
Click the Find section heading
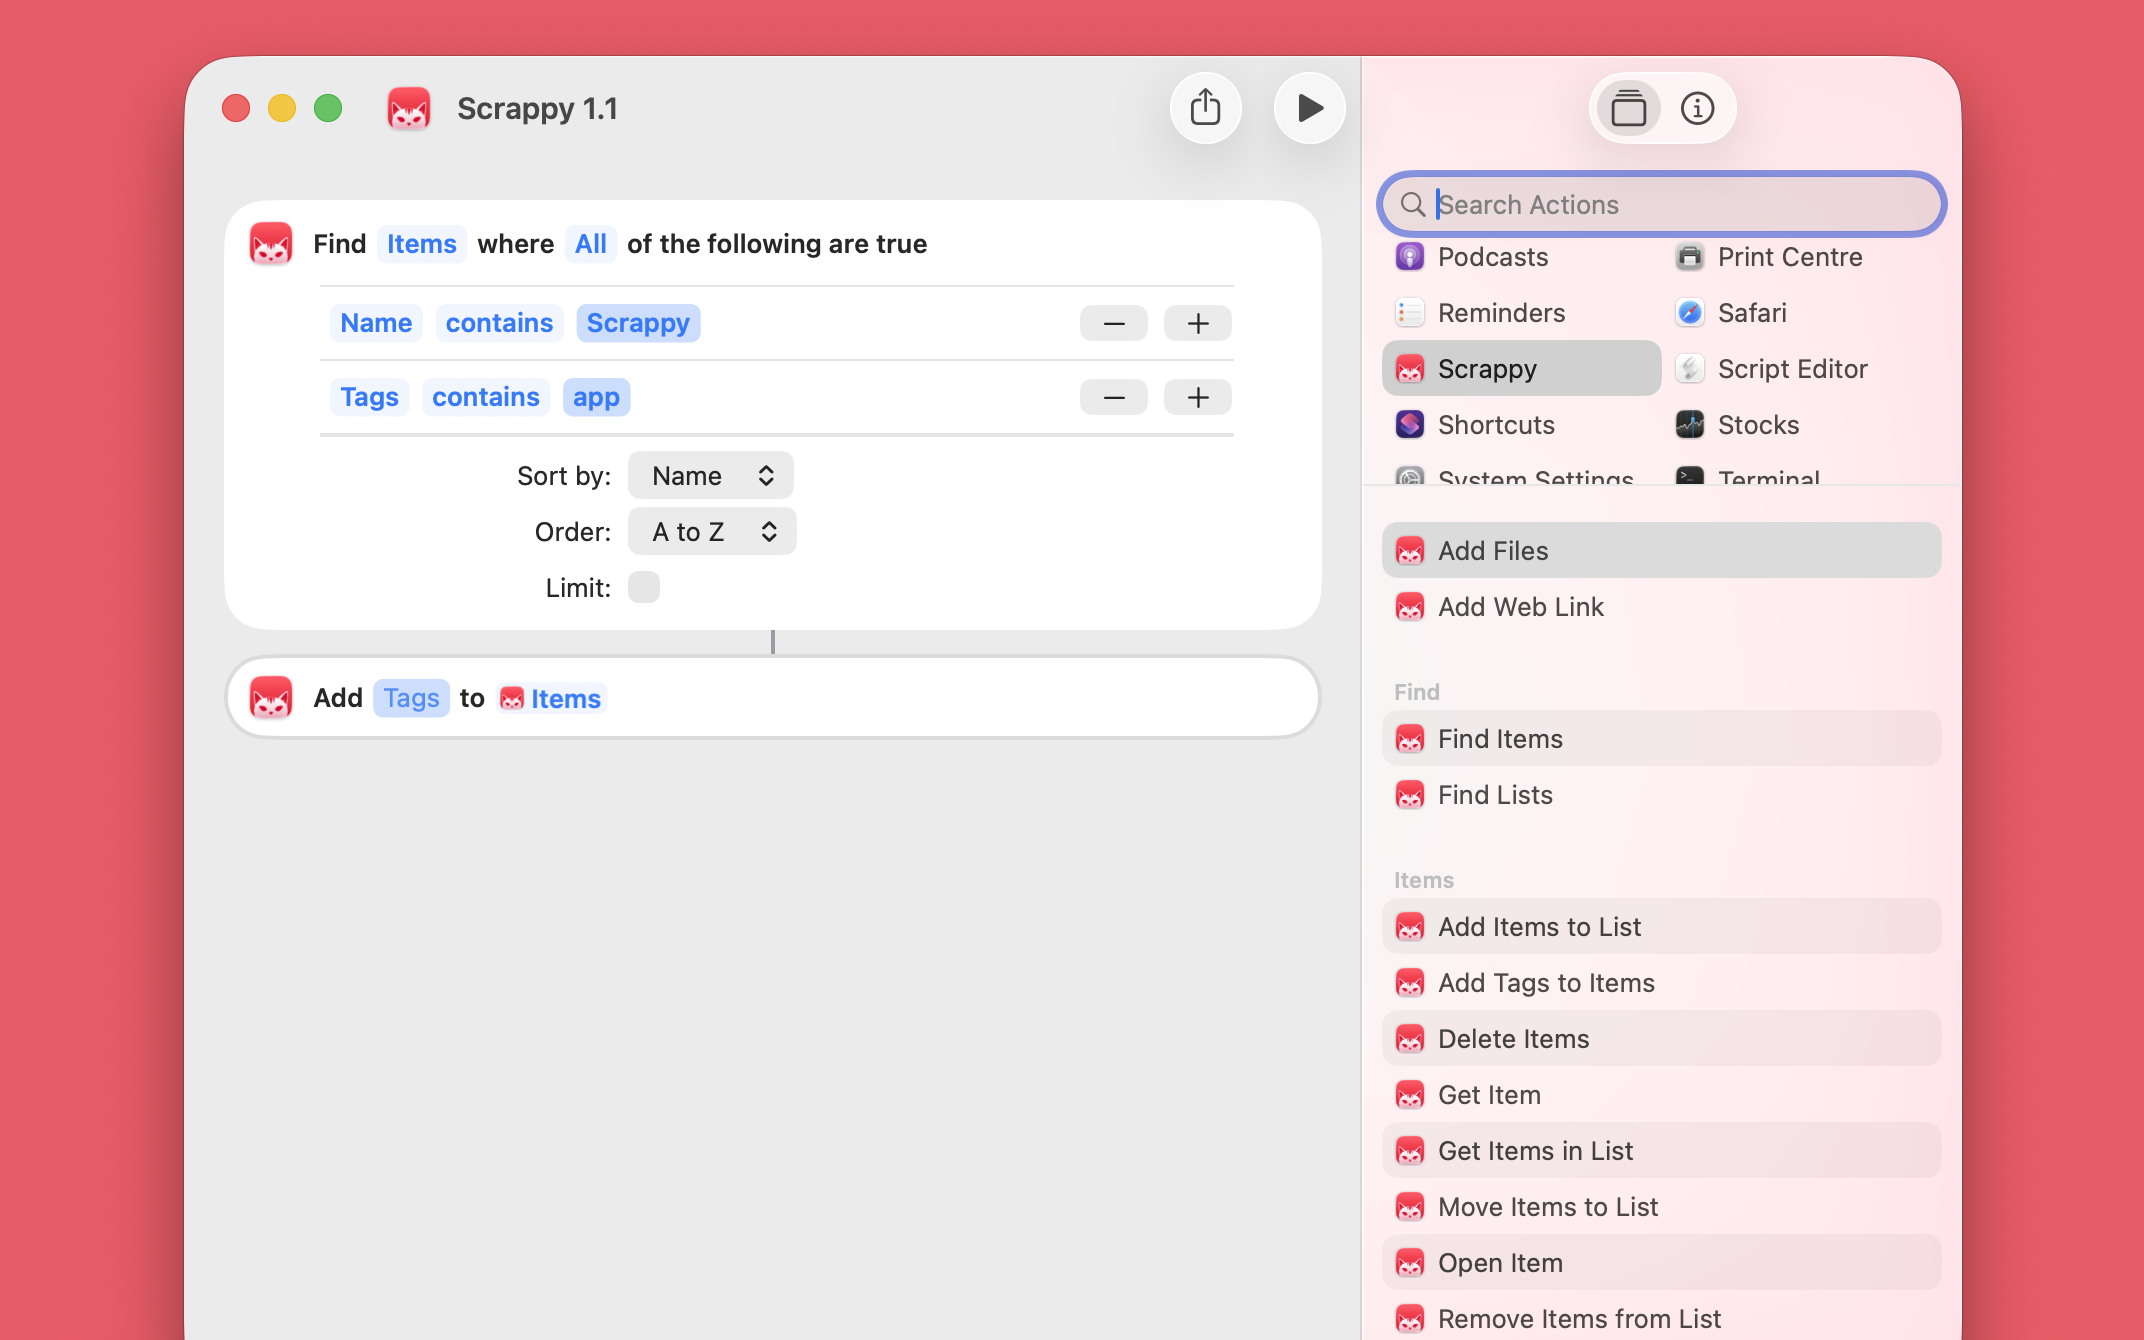[x=1416, y=692]
